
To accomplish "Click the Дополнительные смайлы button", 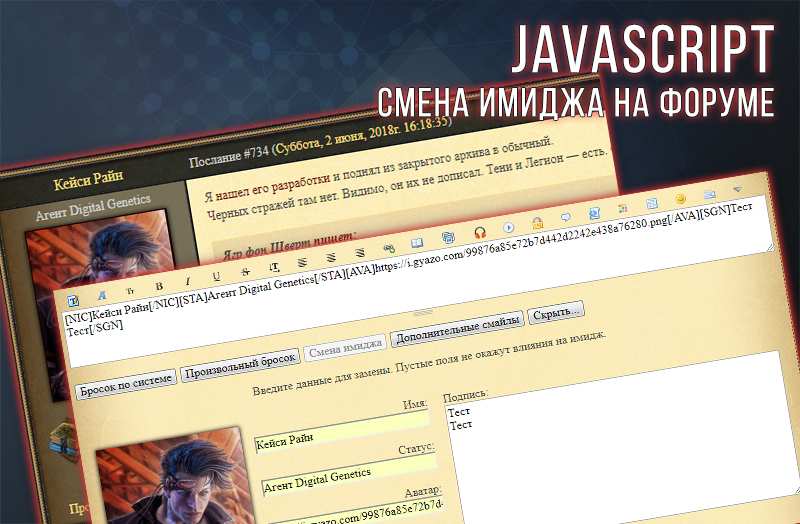I will [x=457, y=321].
